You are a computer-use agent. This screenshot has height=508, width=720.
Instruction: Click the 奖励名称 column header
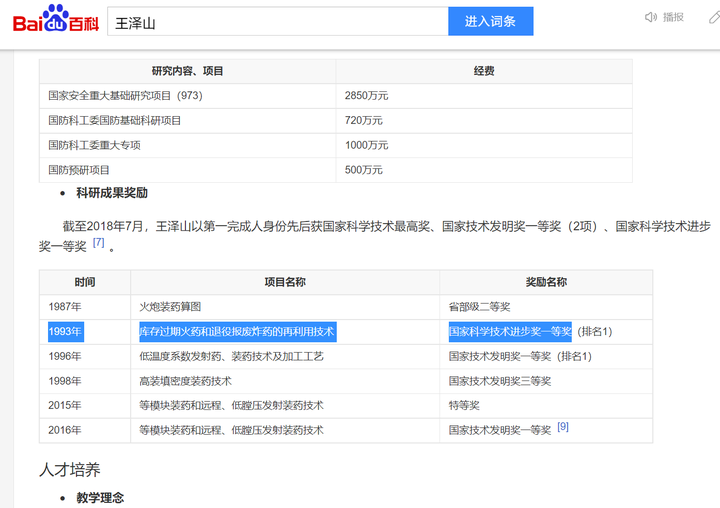(546, 282)
